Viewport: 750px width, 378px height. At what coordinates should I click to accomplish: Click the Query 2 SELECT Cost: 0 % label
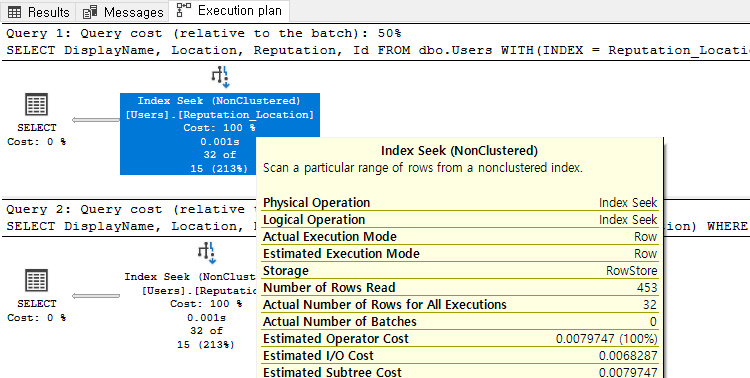(x=37, y=318)
